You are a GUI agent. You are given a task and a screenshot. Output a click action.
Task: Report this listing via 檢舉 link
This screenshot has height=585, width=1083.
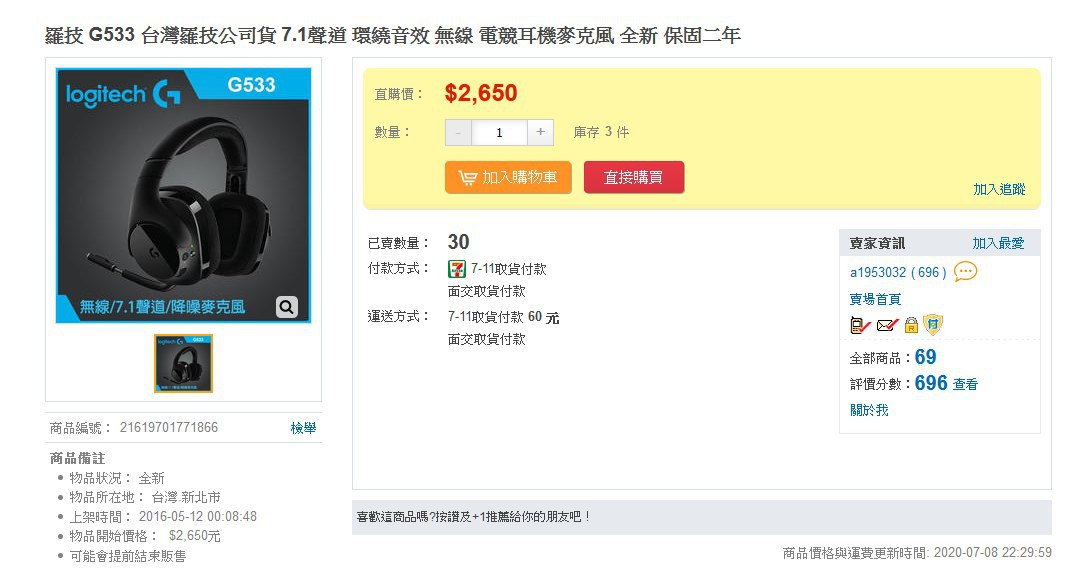tap(303, 428)
